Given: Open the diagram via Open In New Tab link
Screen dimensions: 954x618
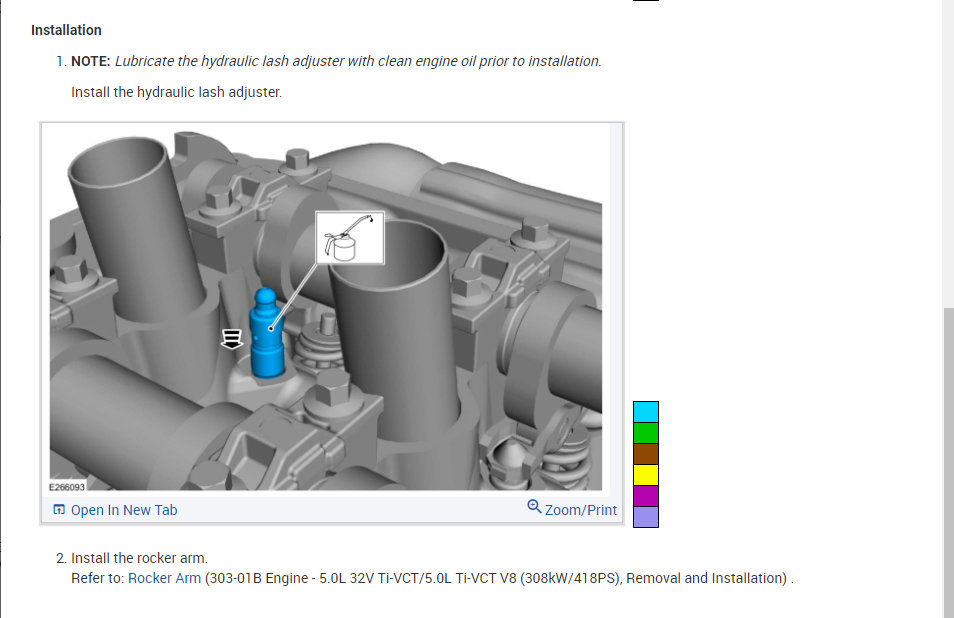Looking at the screenshot, I should pos(124,510).
